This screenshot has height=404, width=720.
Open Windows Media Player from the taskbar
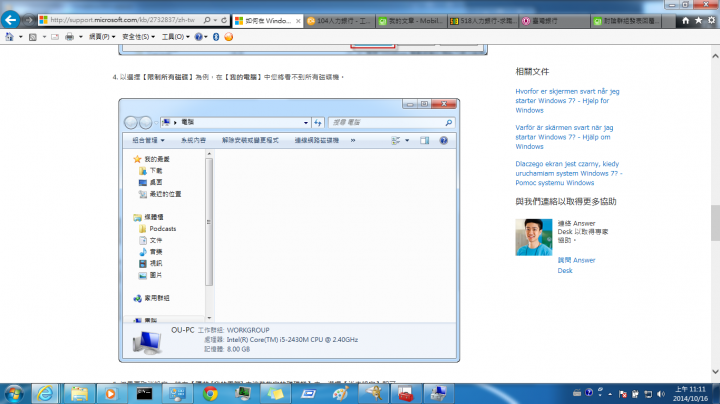[111, 394]
